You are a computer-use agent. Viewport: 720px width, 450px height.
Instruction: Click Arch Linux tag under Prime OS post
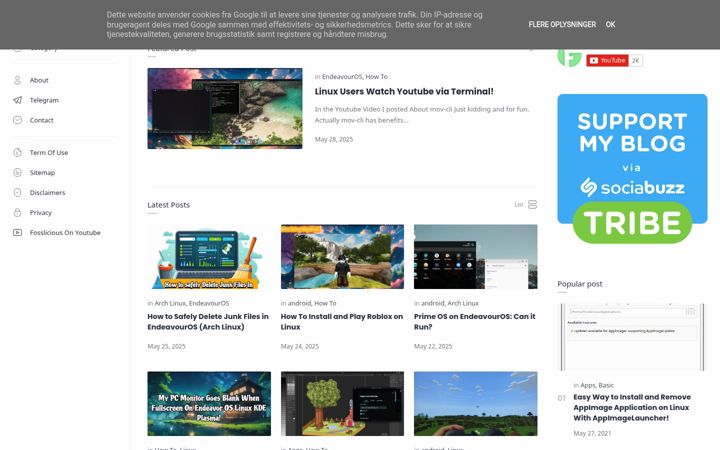click(x=463, y=303)
